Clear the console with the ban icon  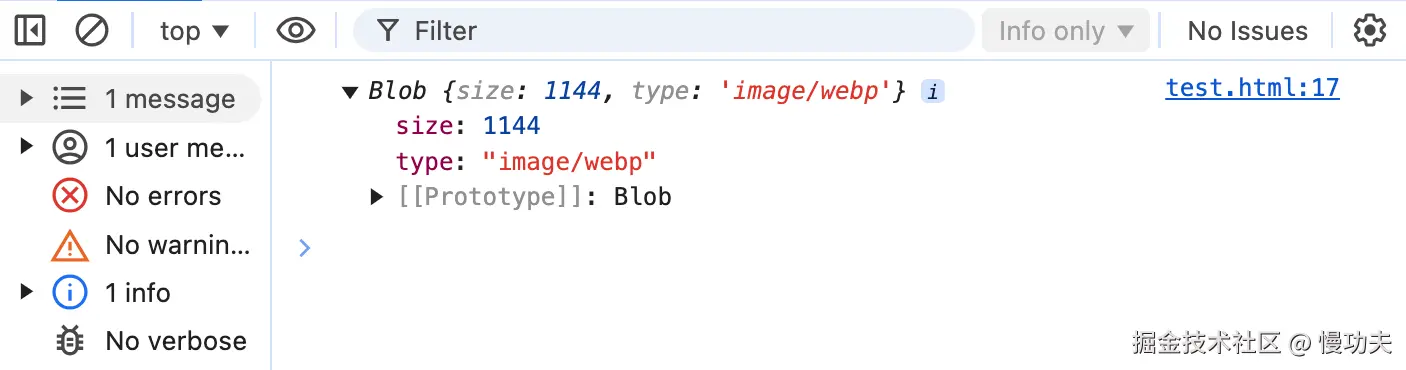click(x=92, y=31)
